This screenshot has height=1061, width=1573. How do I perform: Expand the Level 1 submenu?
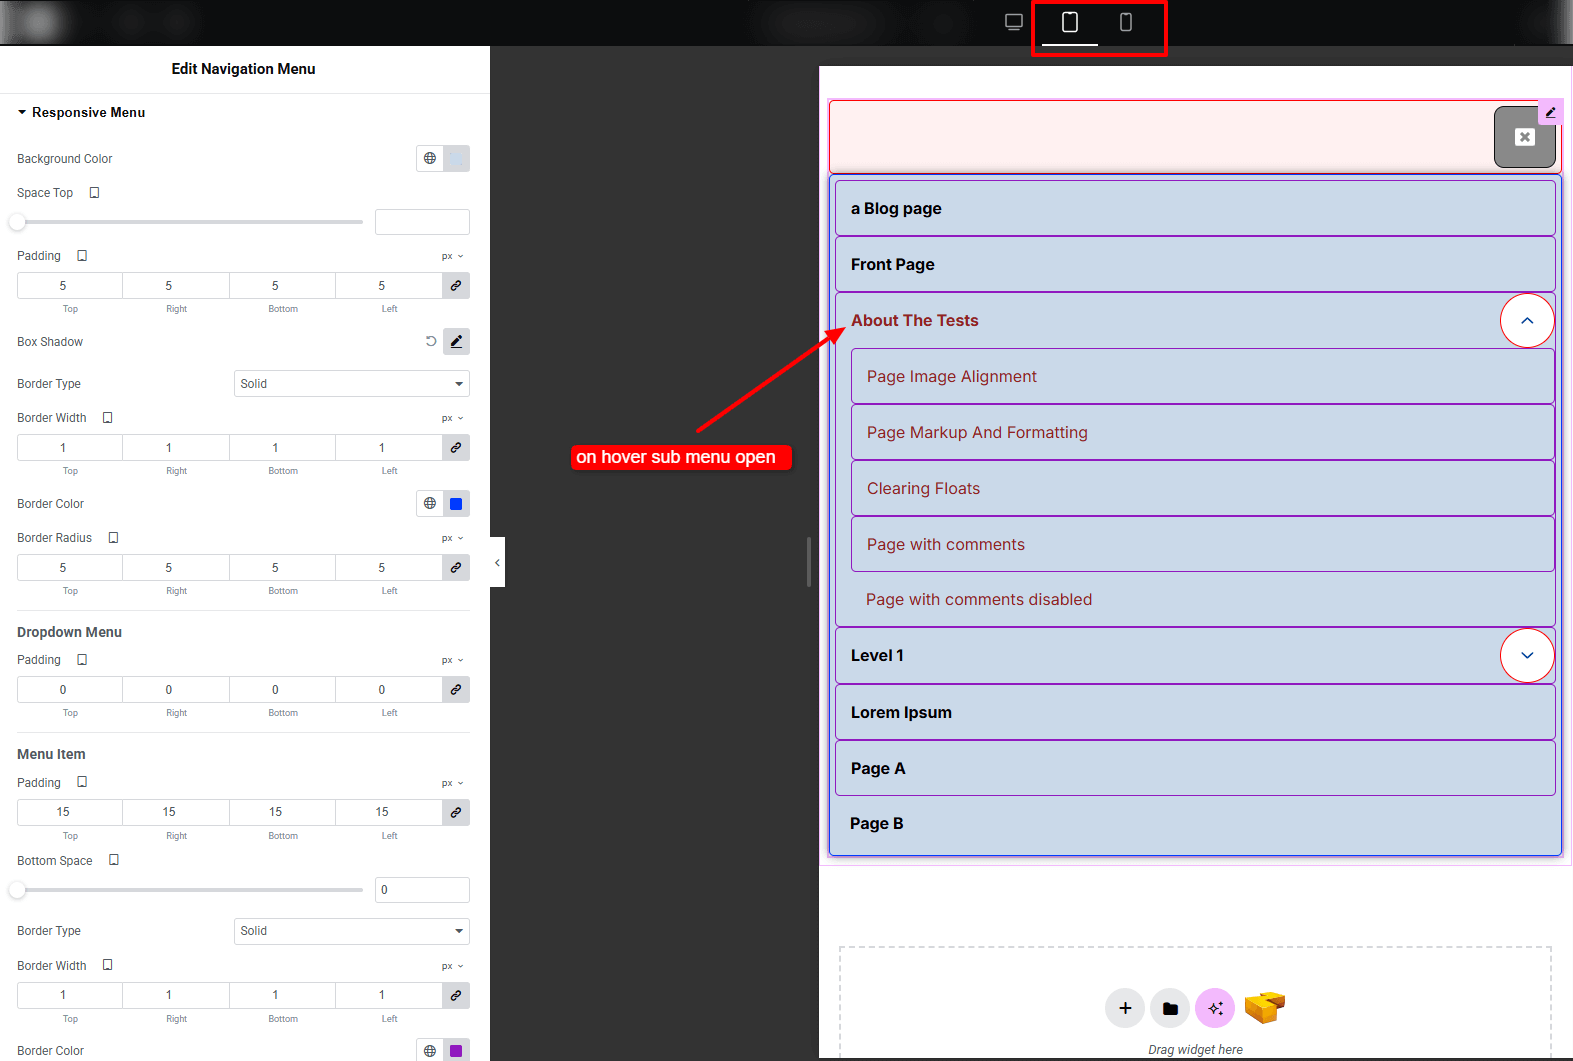point(1526,656)
